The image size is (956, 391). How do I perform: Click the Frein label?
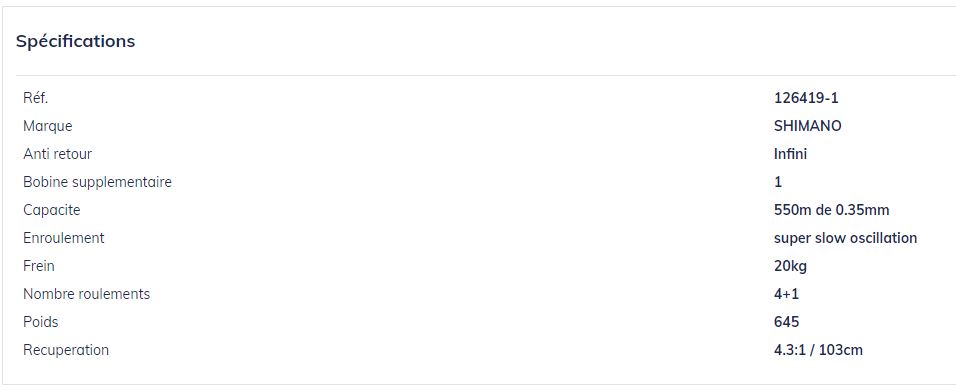(x=39, y=266)
